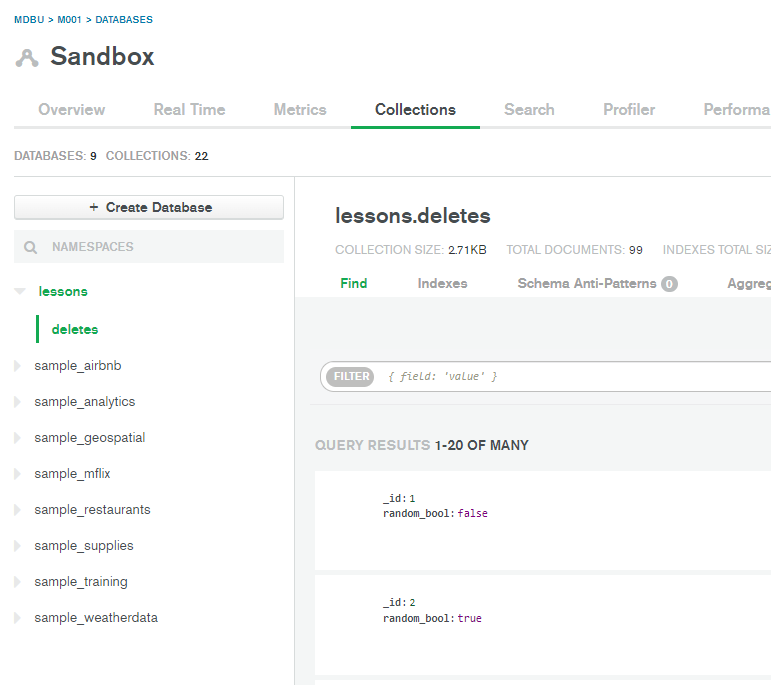
Task: Click the FILTER button in the query bar
Action: point(351,377)
